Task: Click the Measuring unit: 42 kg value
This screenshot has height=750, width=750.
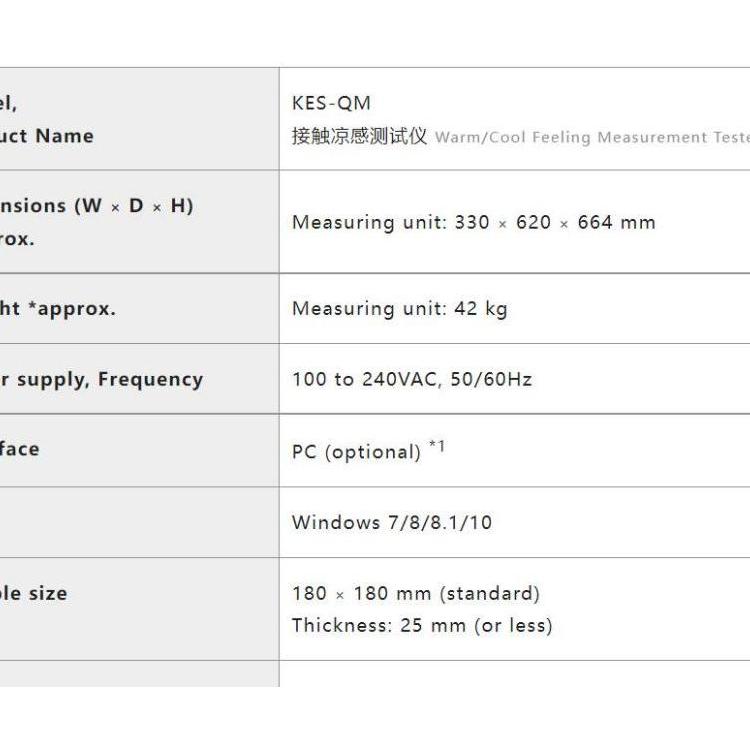Action: [x=400, y=309]
